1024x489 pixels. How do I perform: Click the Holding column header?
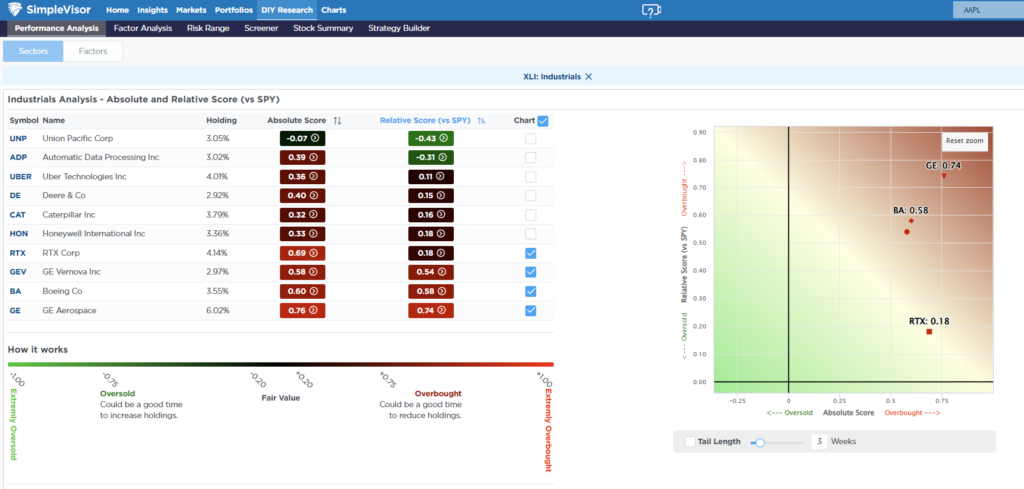pos(221,121)
